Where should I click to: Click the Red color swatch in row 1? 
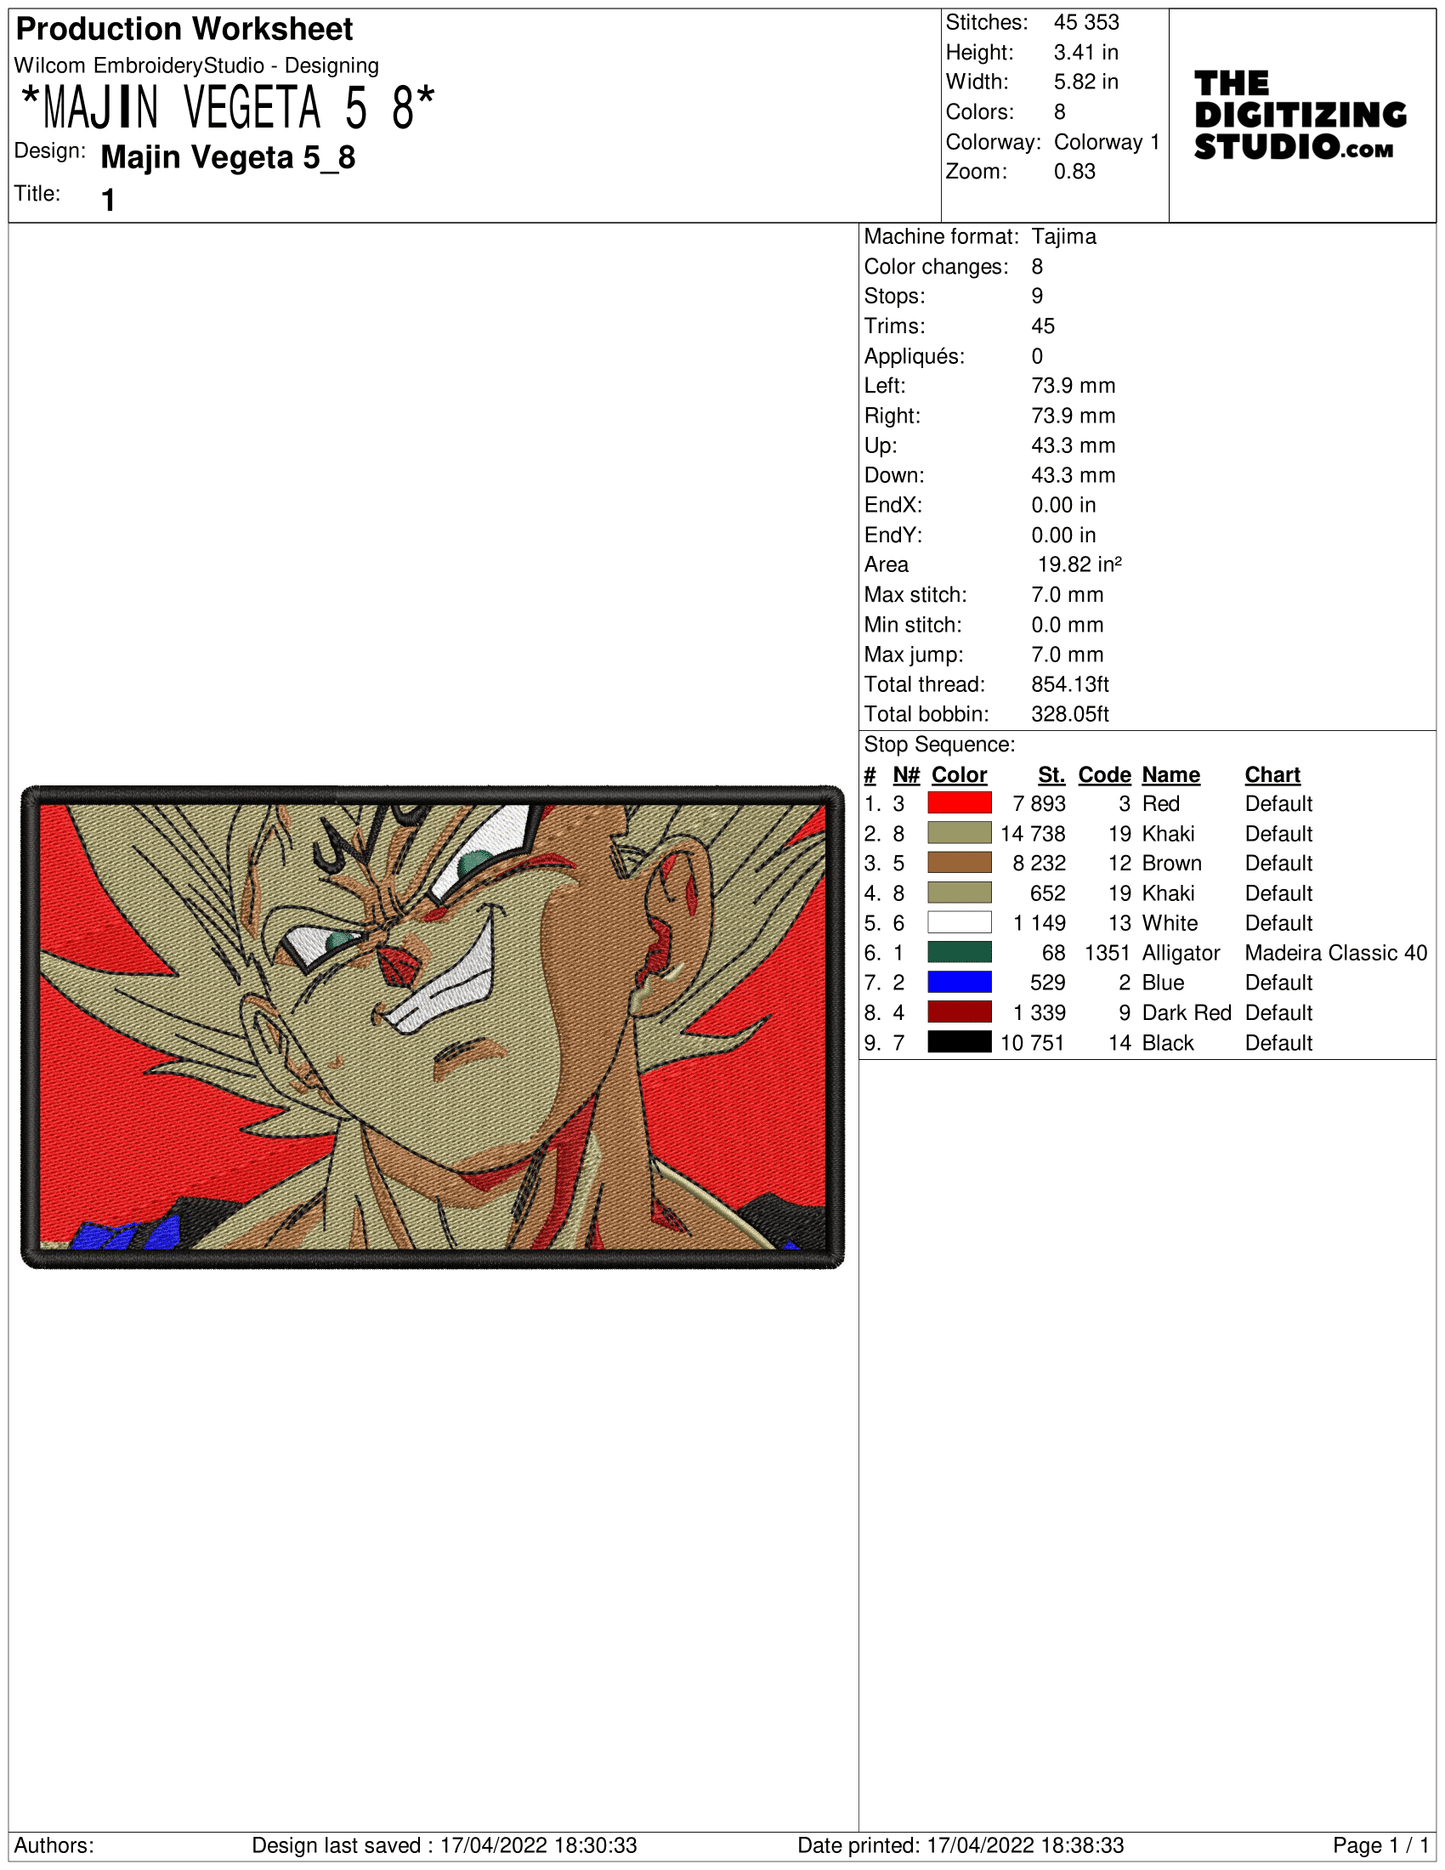click(959, 803)
